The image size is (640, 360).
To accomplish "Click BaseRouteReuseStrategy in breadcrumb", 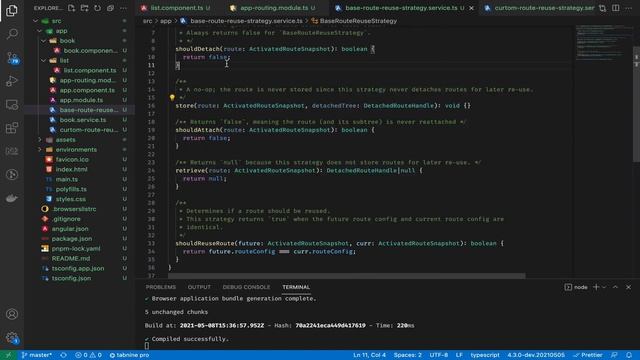I will click(x=358, y=21).
